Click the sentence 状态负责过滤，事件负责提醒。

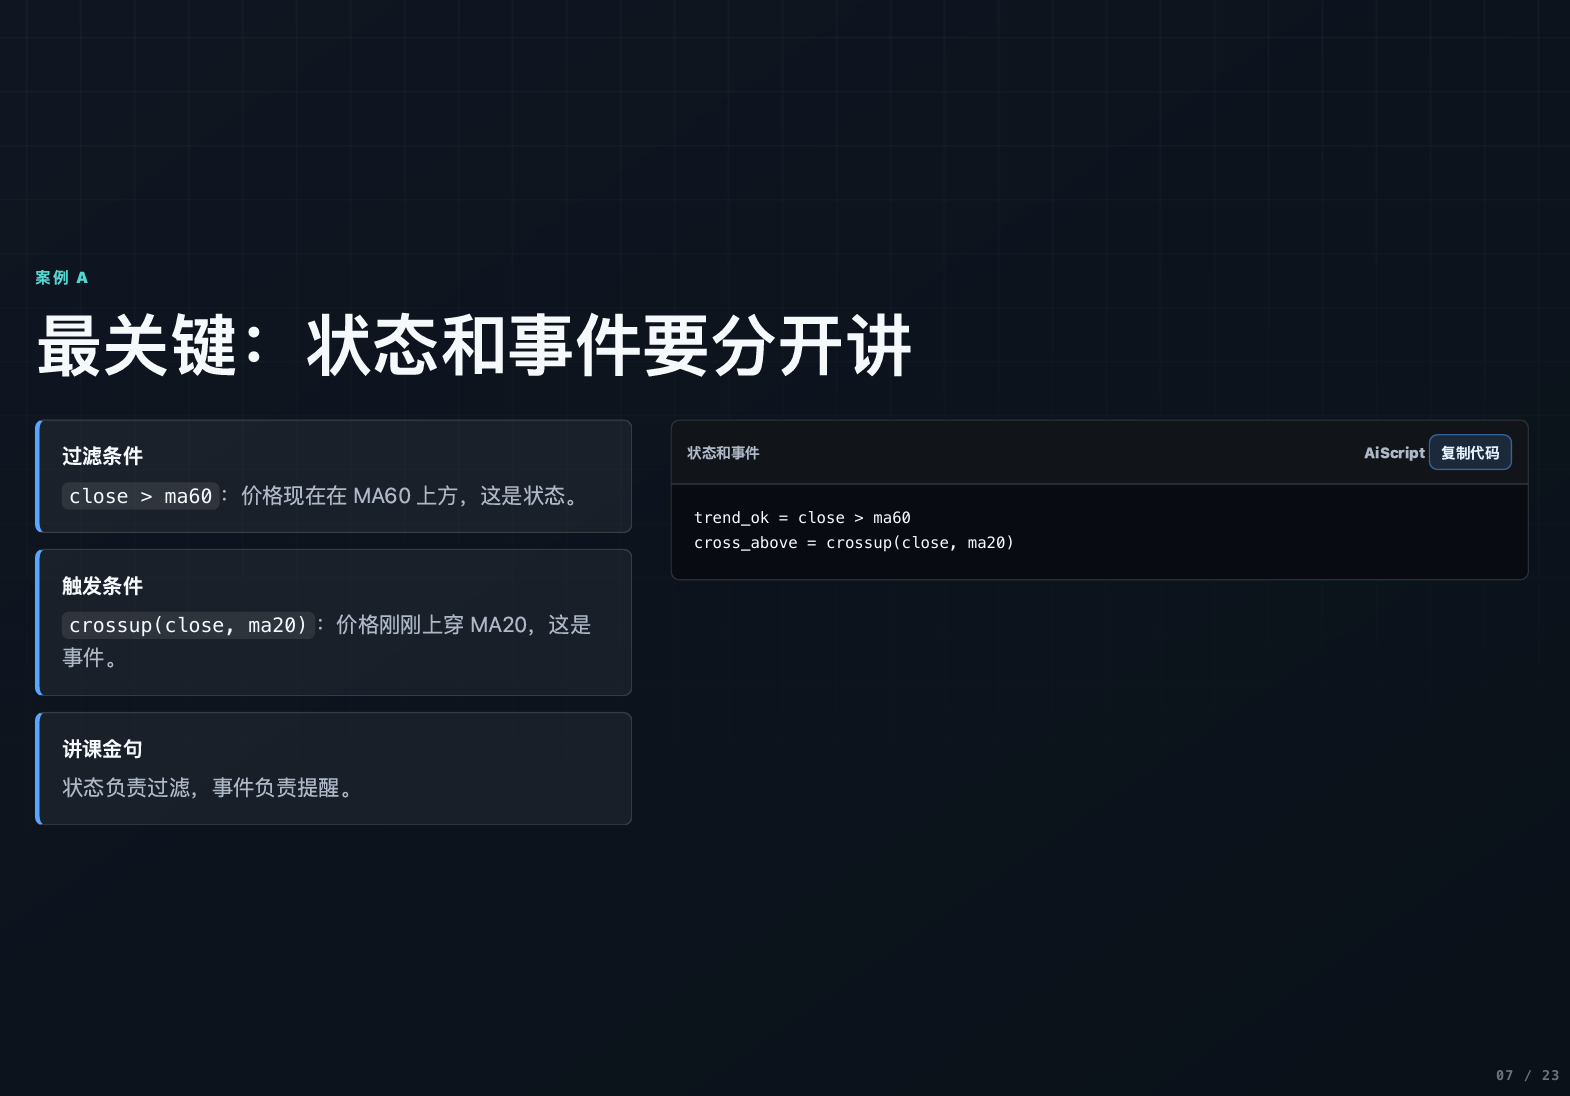[208, 788]
